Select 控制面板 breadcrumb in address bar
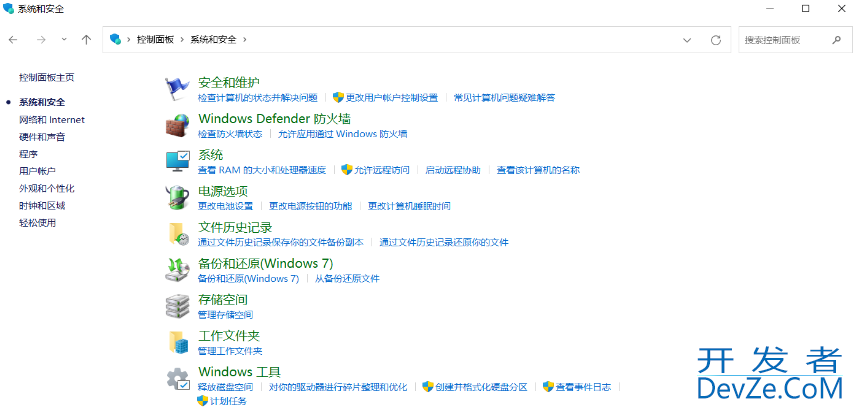Viewport: 853px width, 410px height. tap(156, 40)
